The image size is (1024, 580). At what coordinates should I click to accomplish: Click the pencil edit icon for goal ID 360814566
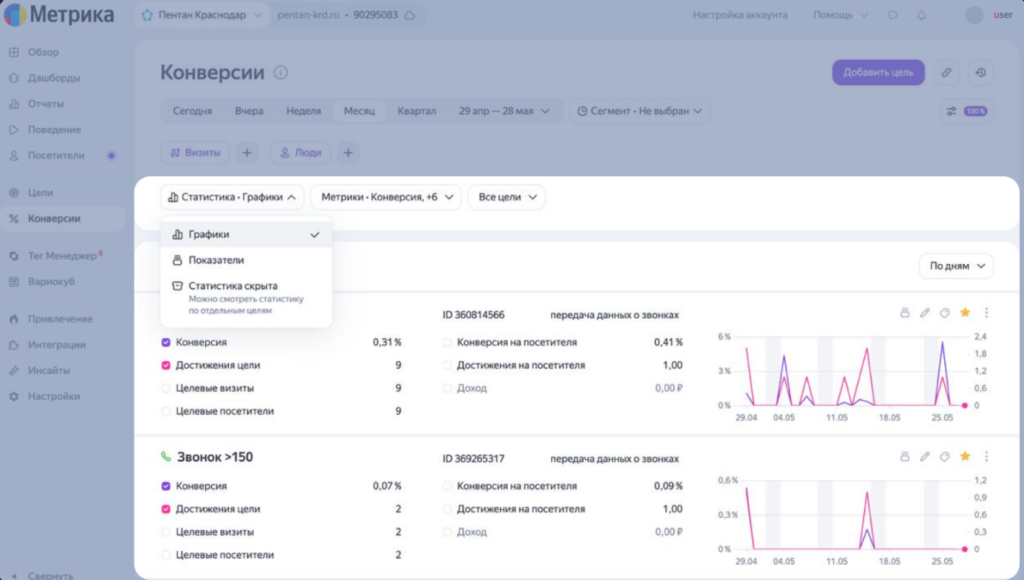(x=925, y=313)
